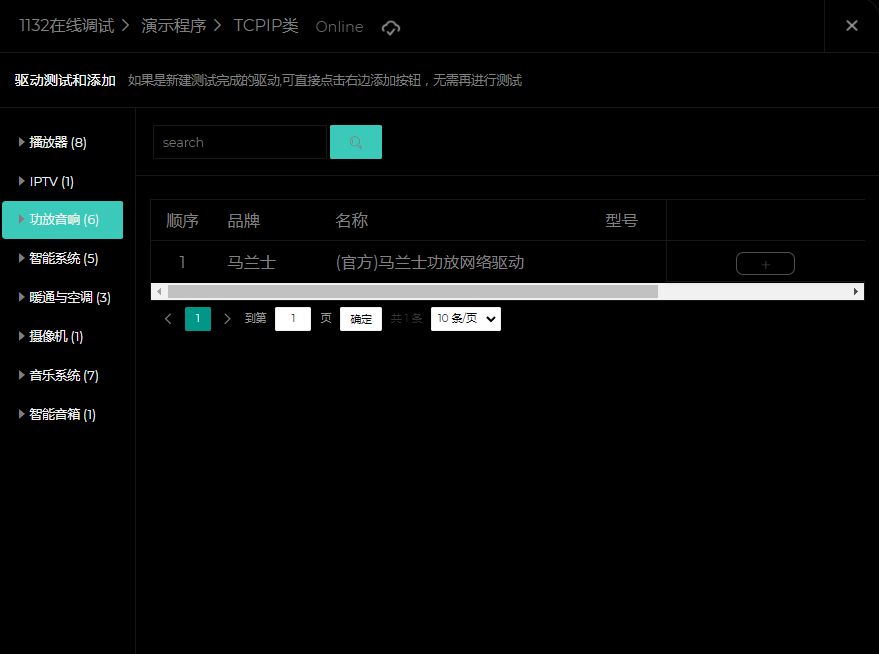
Task: Go to next page arrow
Action: click(x=227, y=319)
